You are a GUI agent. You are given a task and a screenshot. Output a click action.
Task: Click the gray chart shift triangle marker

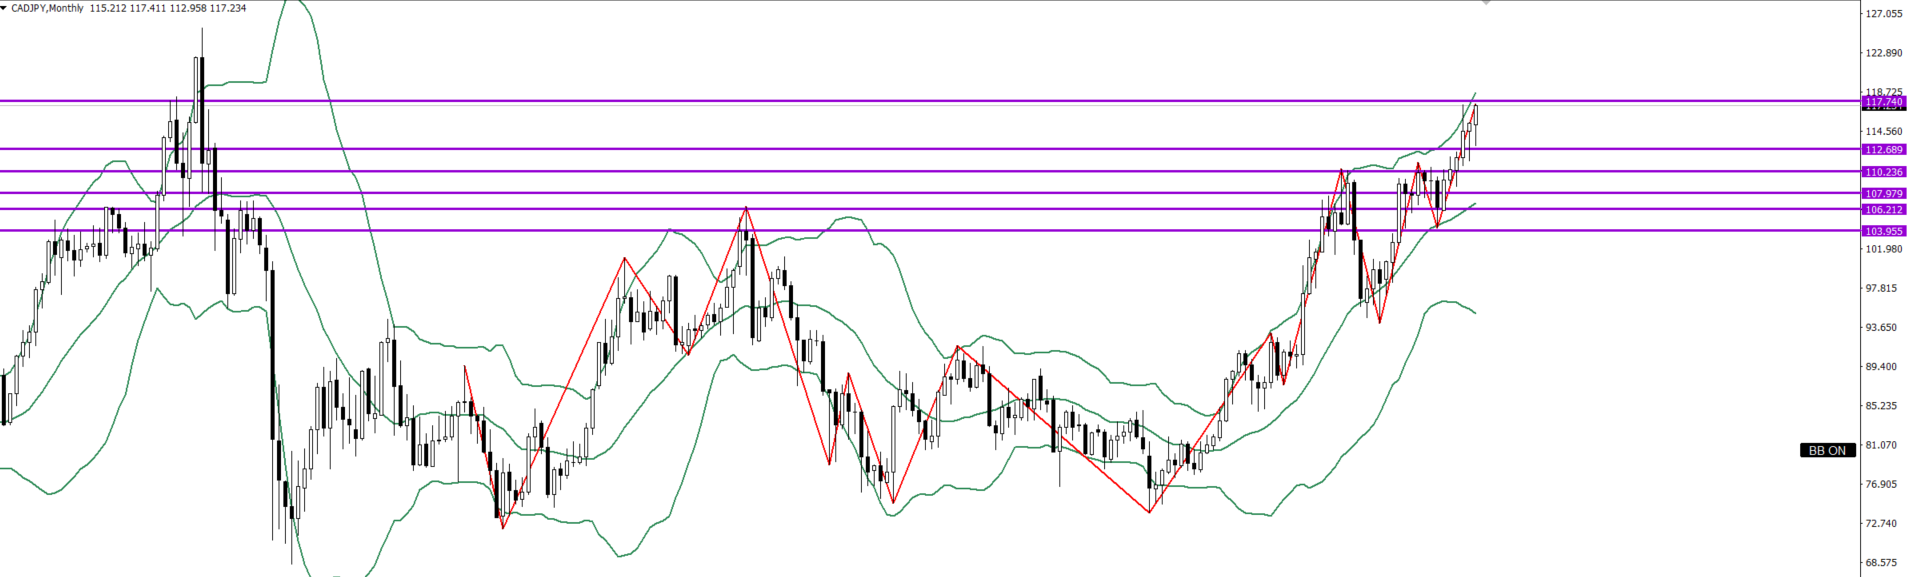[x=1486, y=3]
